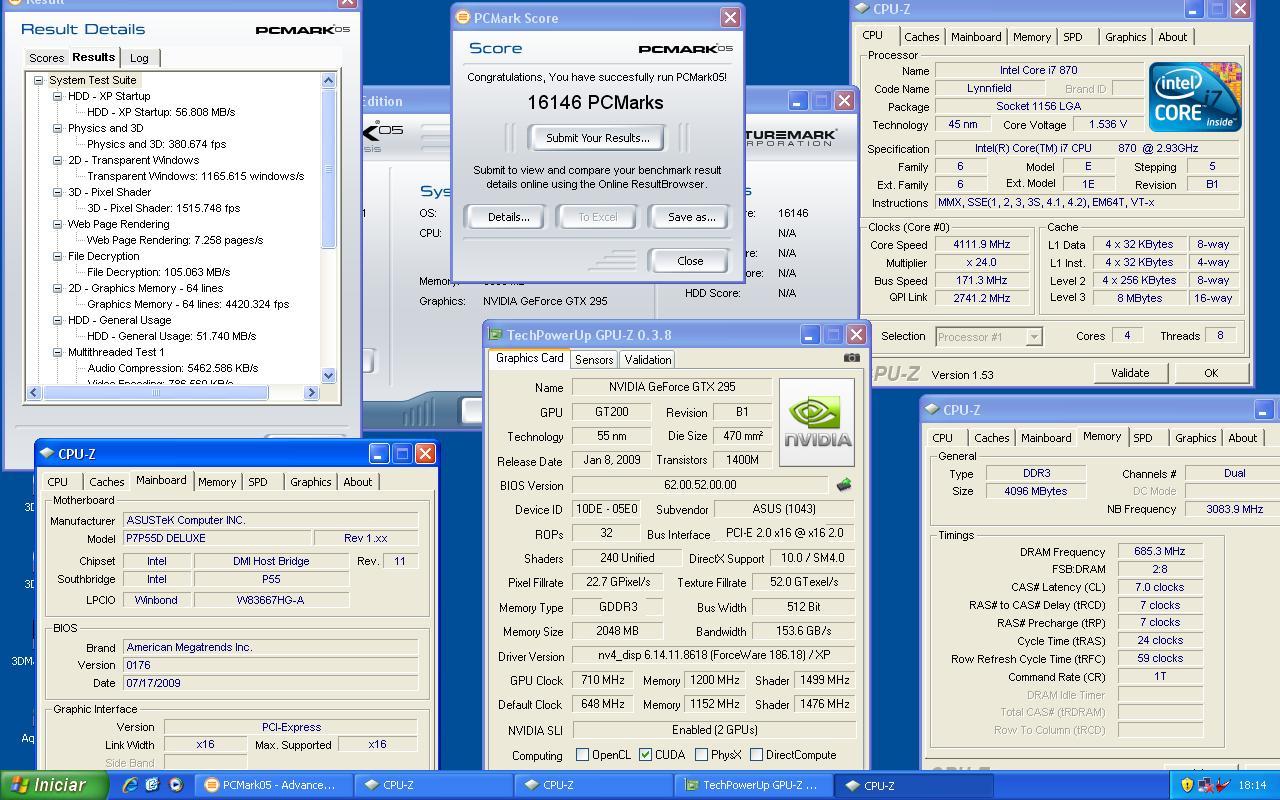Collapse the File Decryption node
The image size is (1280, 800).
(x=58, y=256)
